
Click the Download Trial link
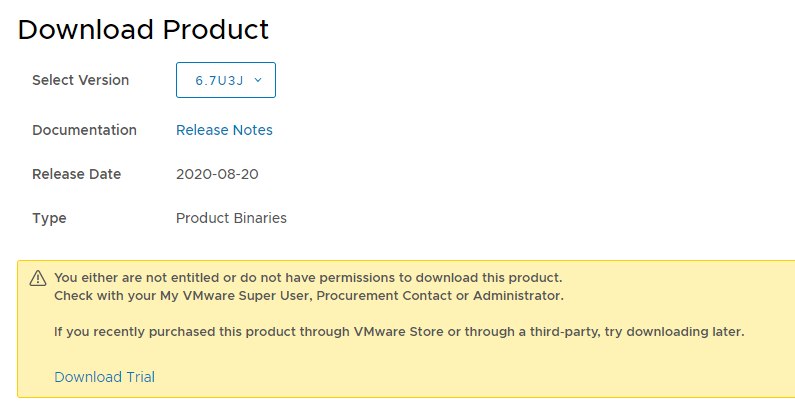(x=104, y=377)
